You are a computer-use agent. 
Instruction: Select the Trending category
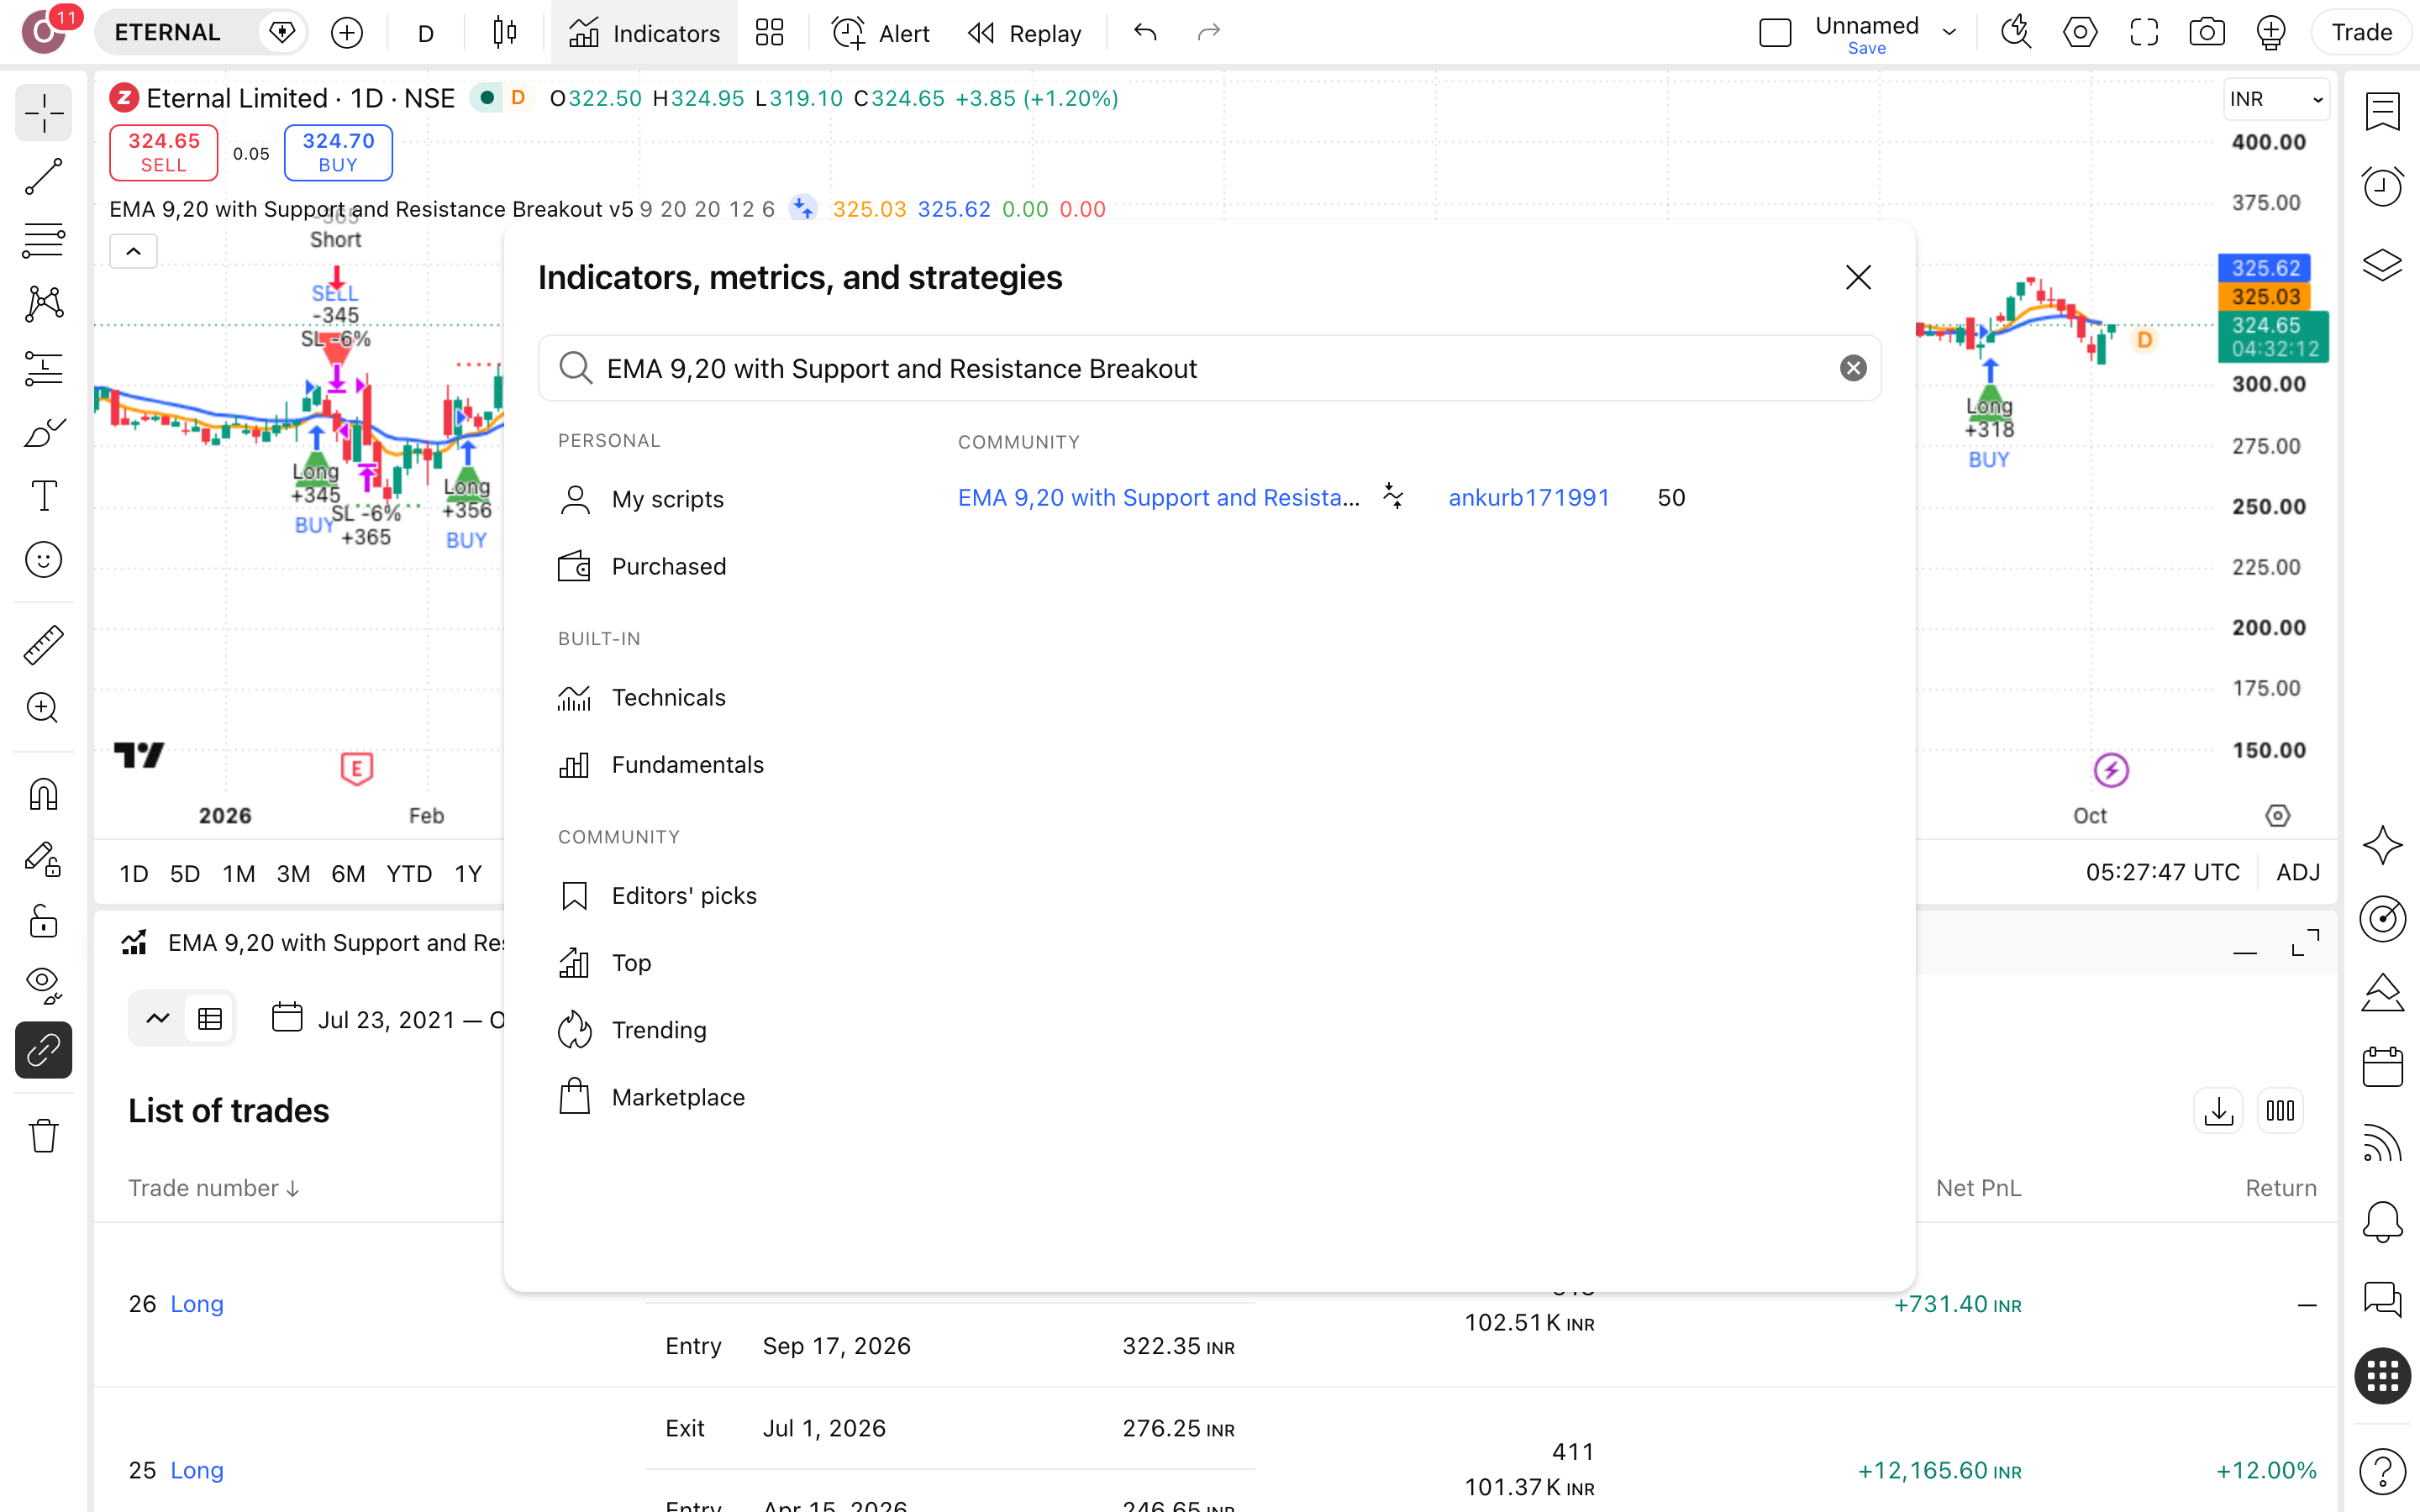point(632,1030)
